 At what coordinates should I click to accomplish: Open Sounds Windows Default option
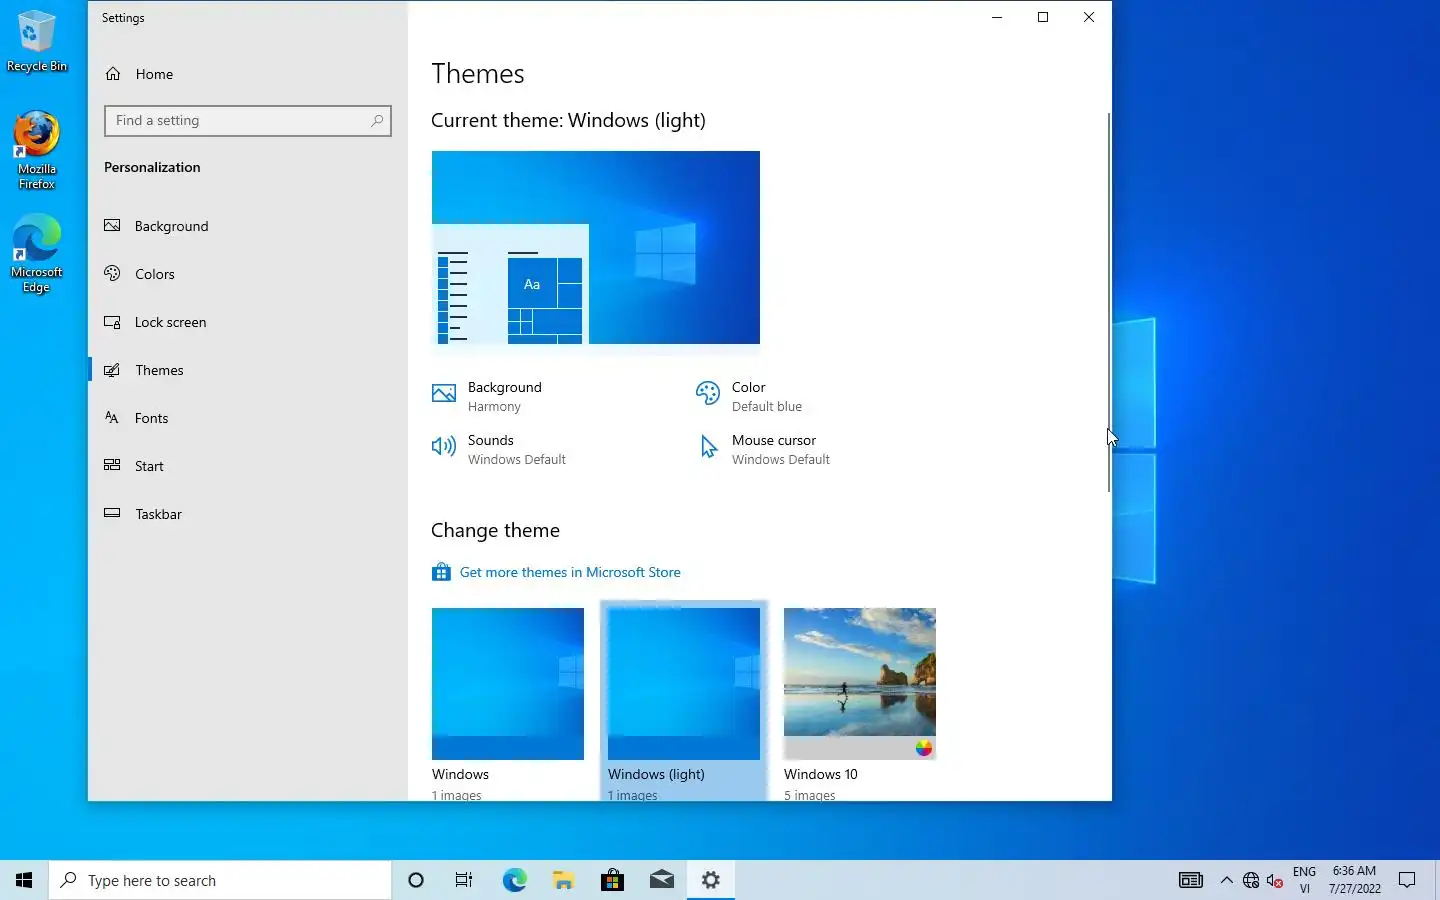pyautogui.click(x=499, y=449)
